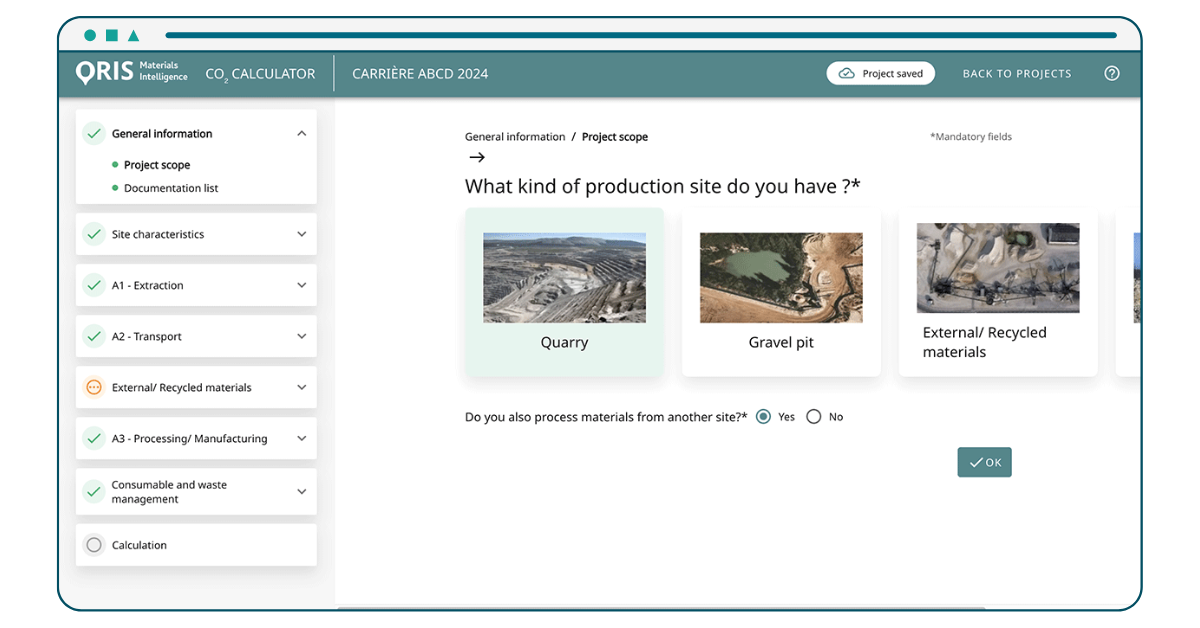1200x628 pixels.
Task: Click the empty circle status icon beside Calculation
Action: pyautogui.click(x=94, y=545)
